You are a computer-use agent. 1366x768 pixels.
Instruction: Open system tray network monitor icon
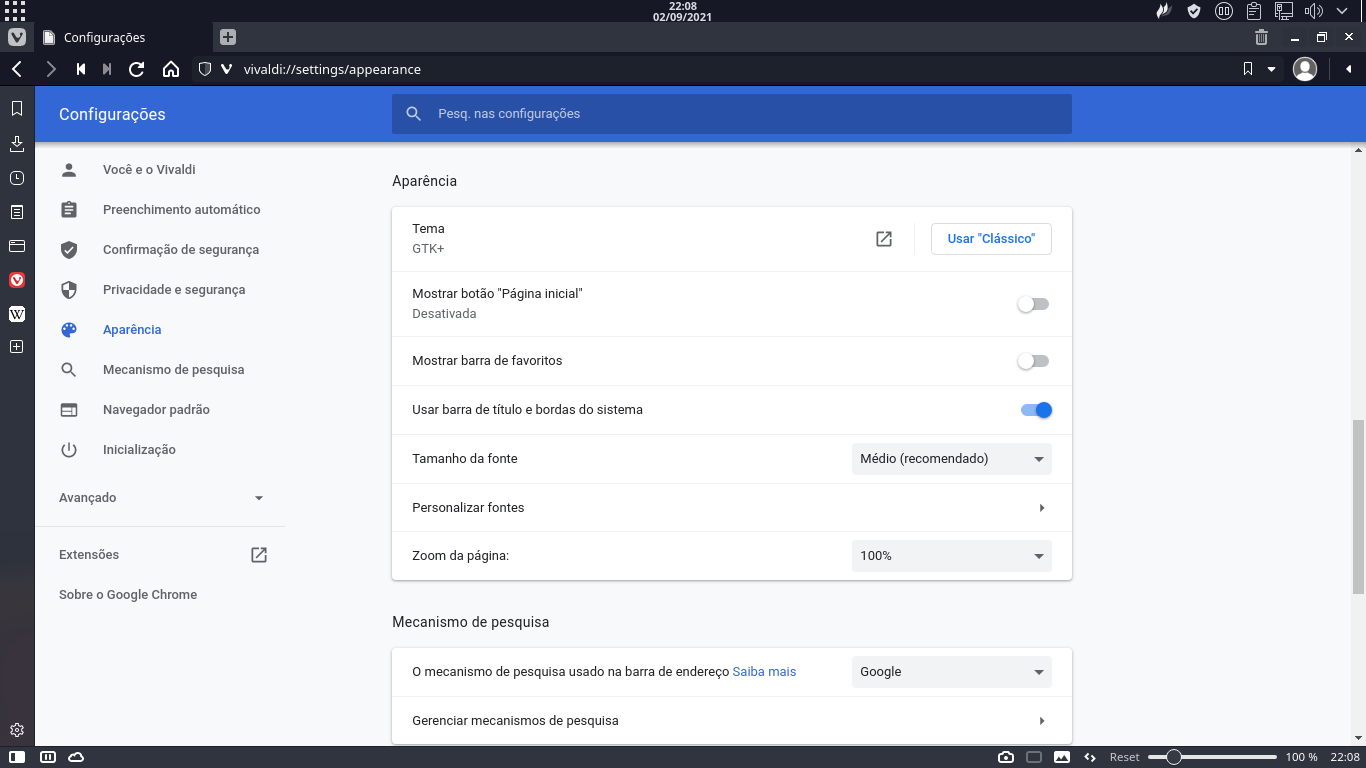1283,11
